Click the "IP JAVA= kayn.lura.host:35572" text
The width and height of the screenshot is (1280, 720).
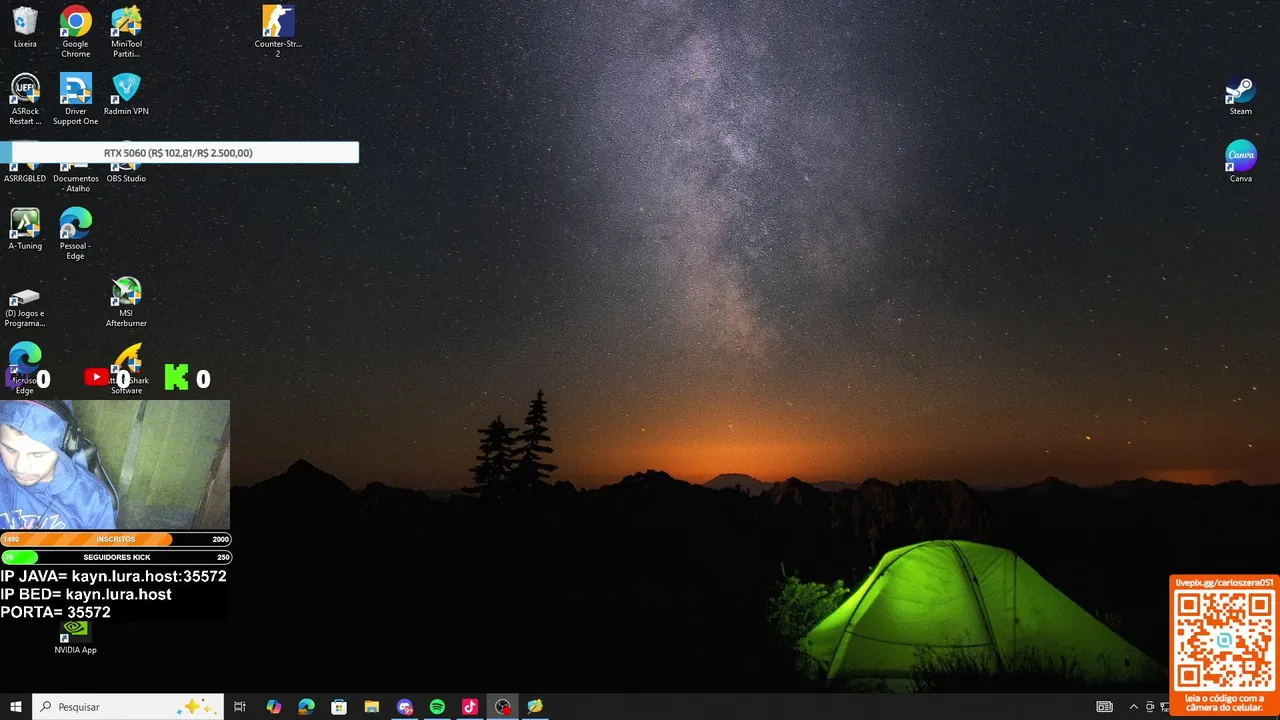[113, 577]
